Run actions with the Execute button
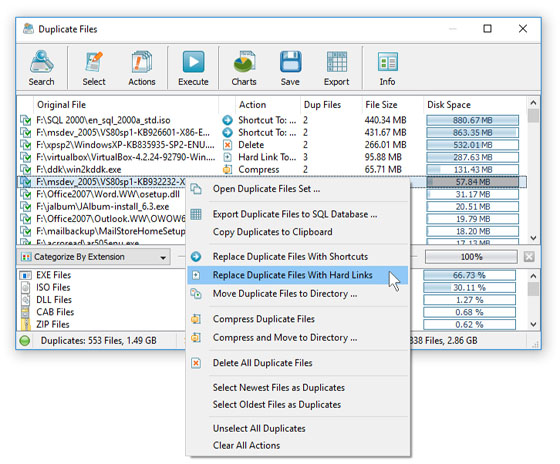 click(x=193, y=68)
